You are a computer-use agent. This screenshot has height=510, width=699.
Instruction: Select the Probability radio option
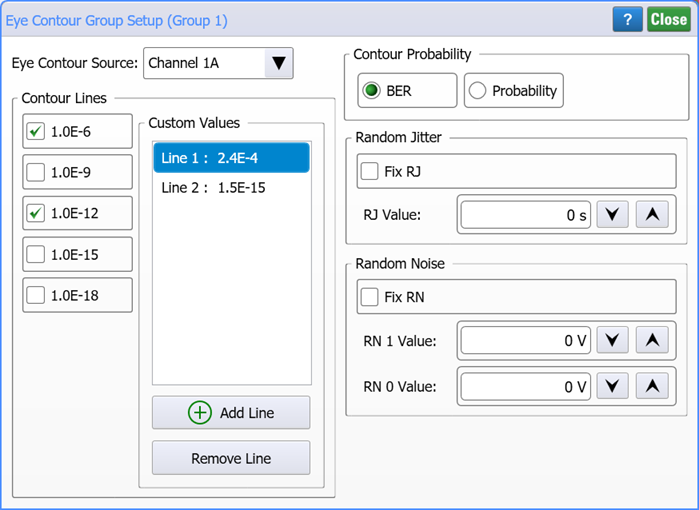click(x=514, y=90)
